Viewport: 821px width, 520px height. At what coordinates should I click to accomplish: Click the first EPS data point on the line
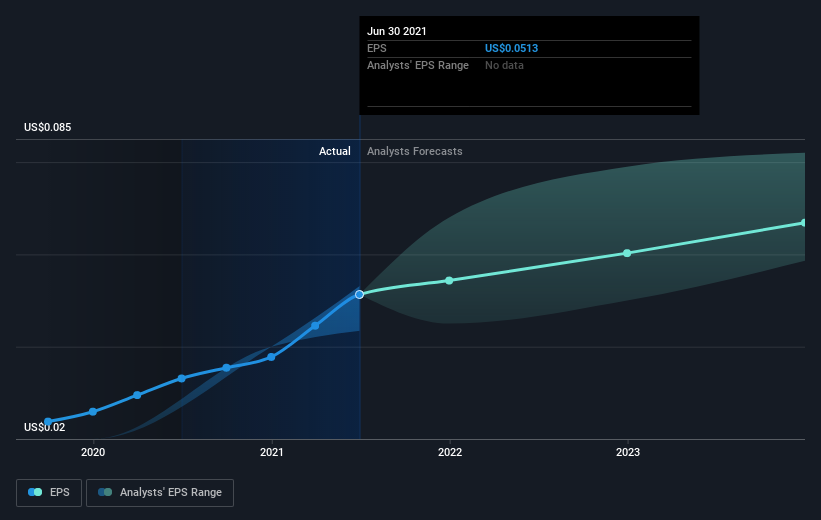(x=48, y=422)
